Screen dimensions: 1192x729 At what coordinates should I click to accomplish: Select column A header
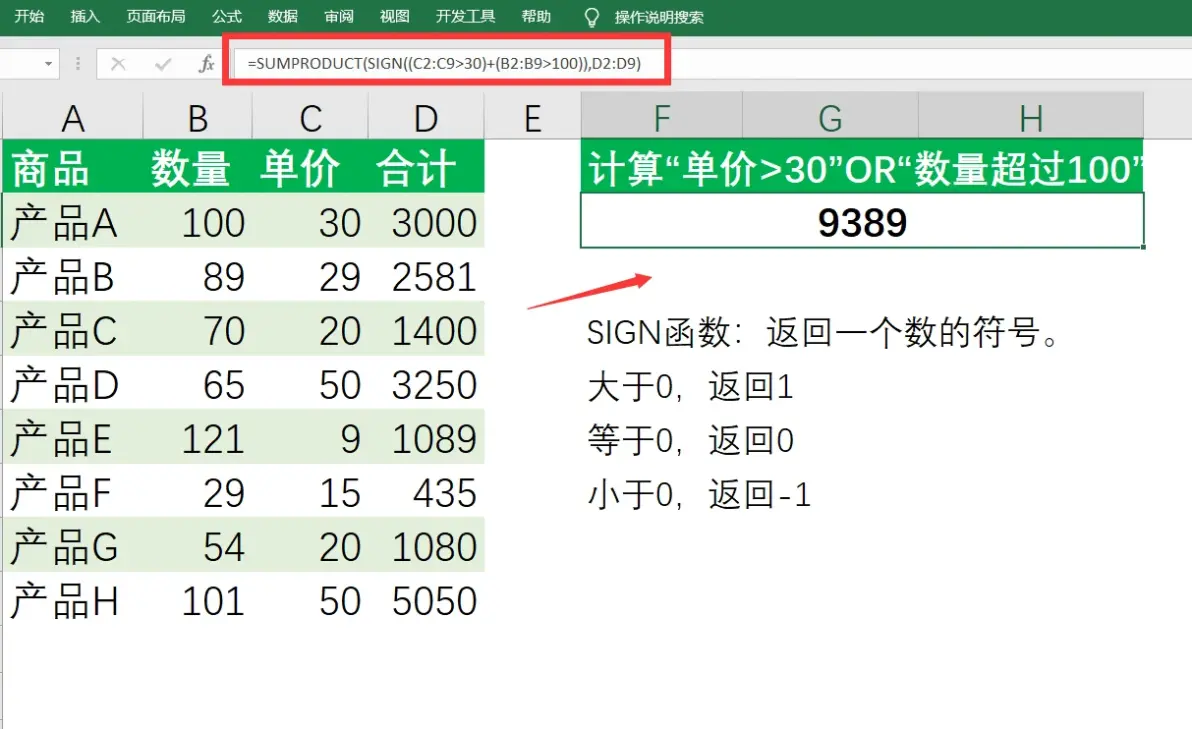tap(72, 118)
